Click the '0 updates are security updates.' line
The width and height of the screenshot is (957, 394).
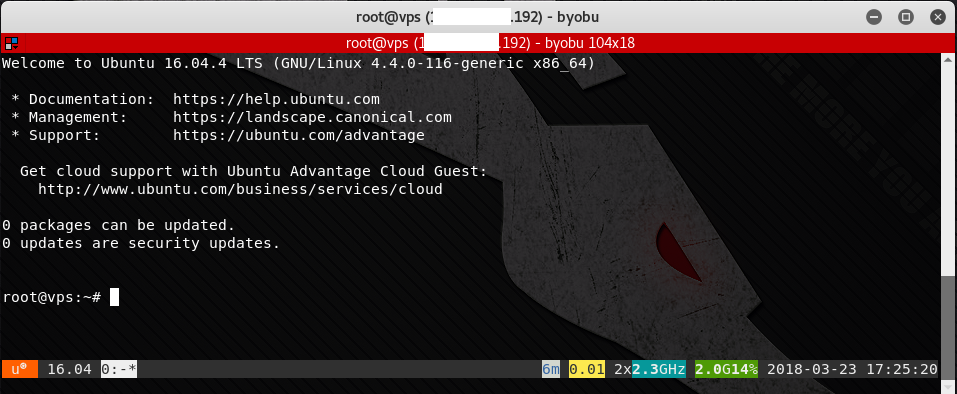[141, 243]
